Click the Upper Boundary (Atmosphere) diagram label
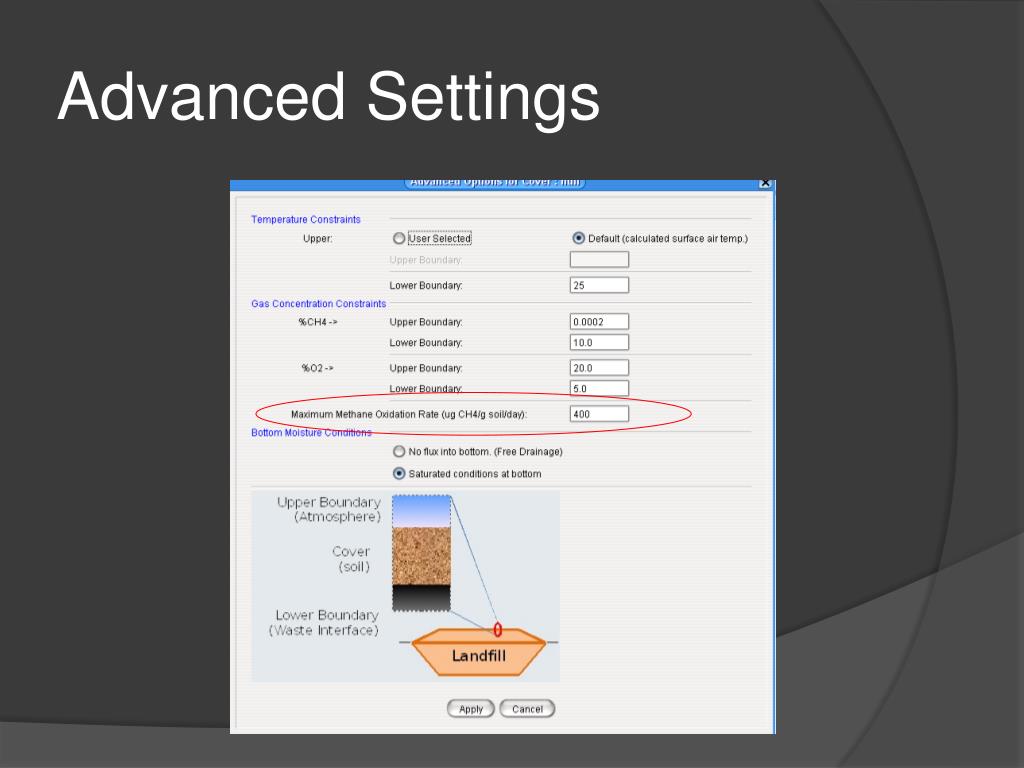 328,509
